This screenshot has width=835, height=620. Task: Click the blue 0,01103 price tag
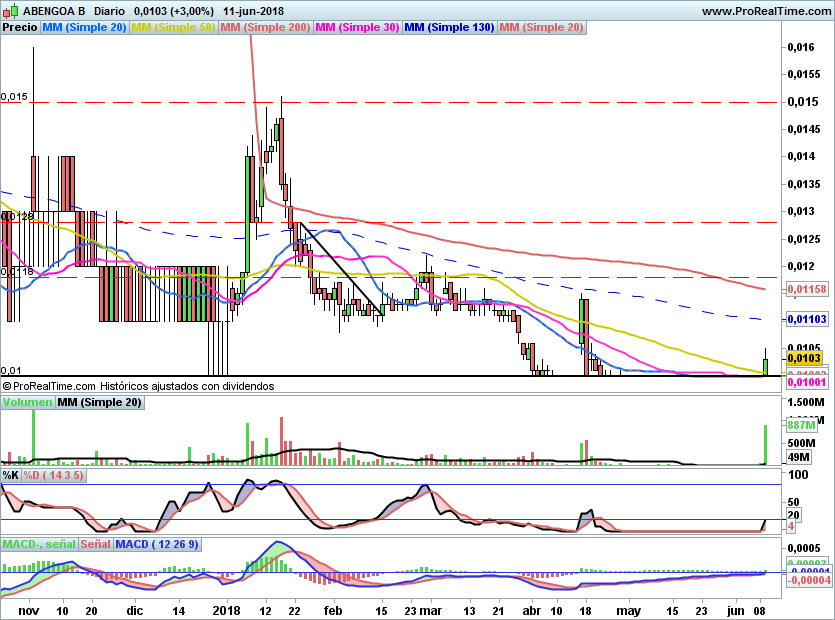point(807,319)
